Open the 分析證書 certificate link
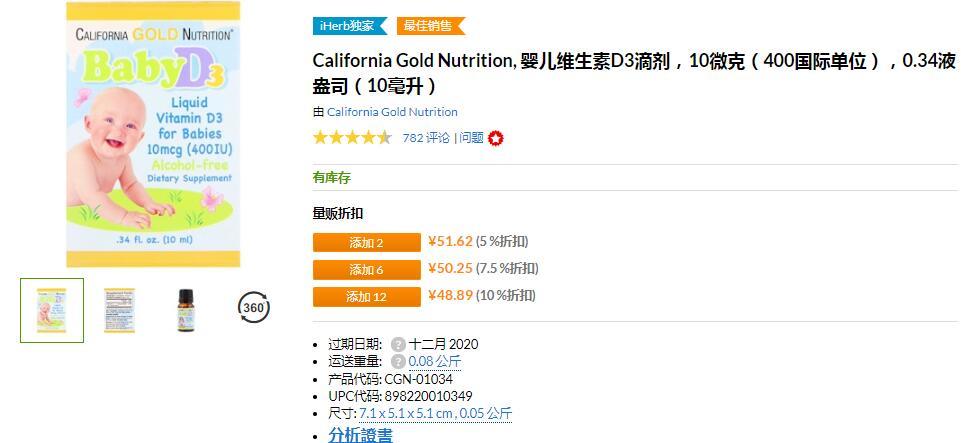The height and width of the screenshot is (443, 961). click(360, 435)
